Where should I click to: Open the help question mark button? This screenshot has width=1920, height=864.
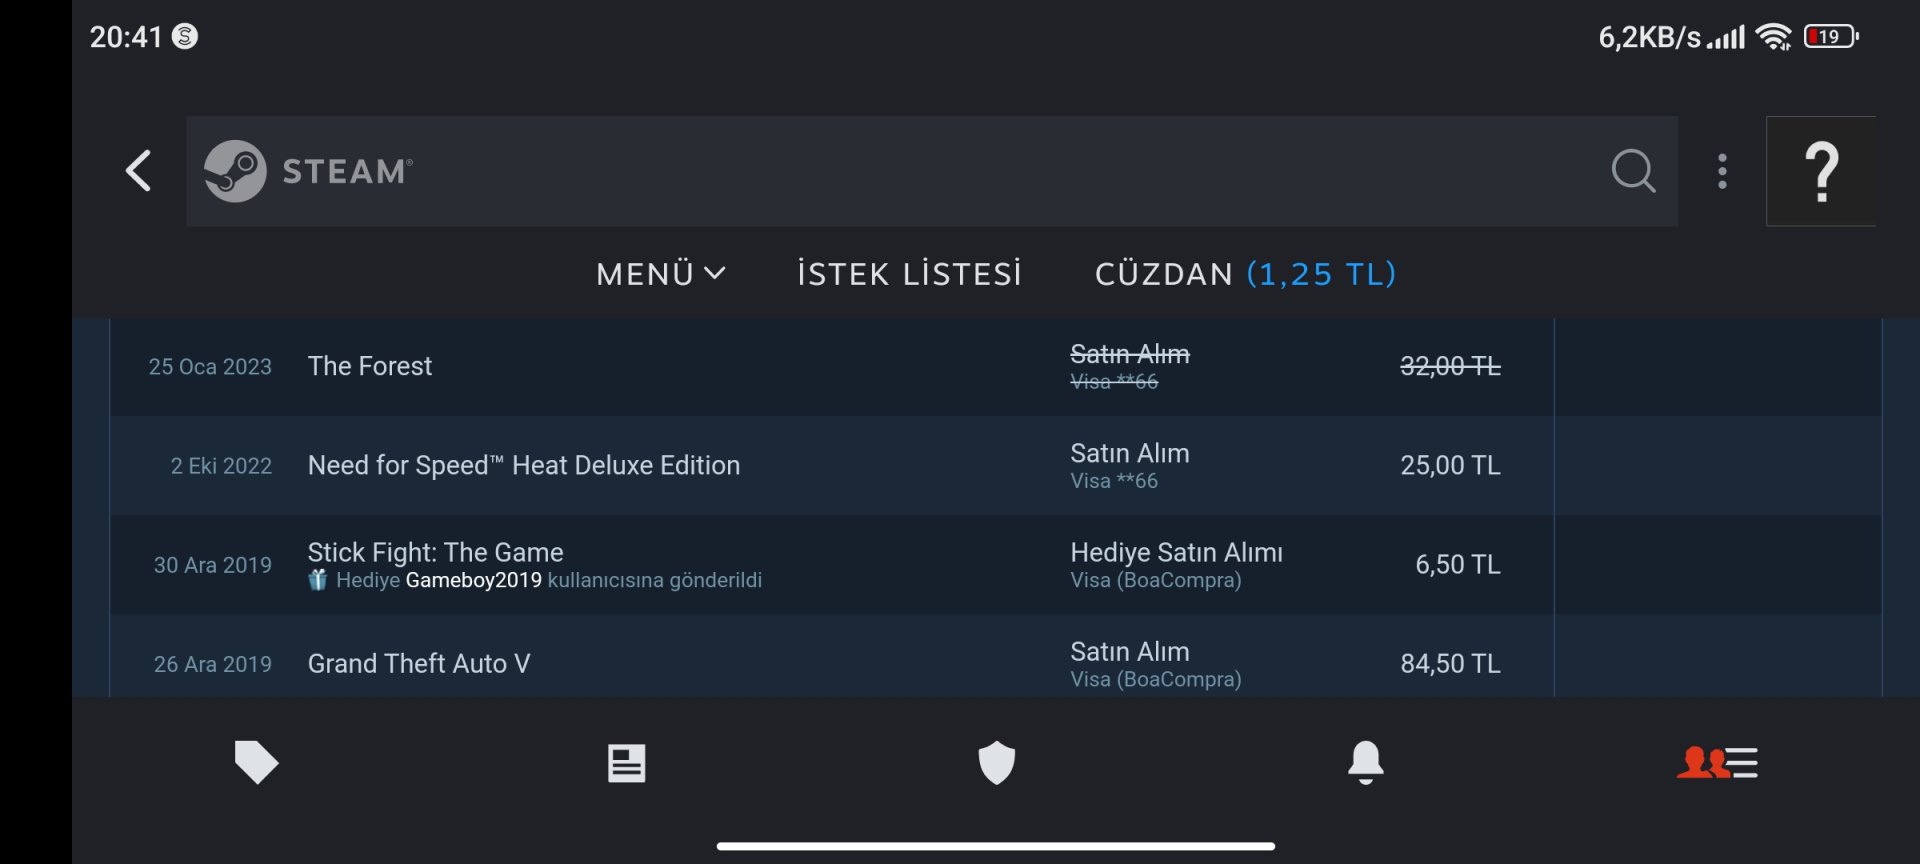1821,171
